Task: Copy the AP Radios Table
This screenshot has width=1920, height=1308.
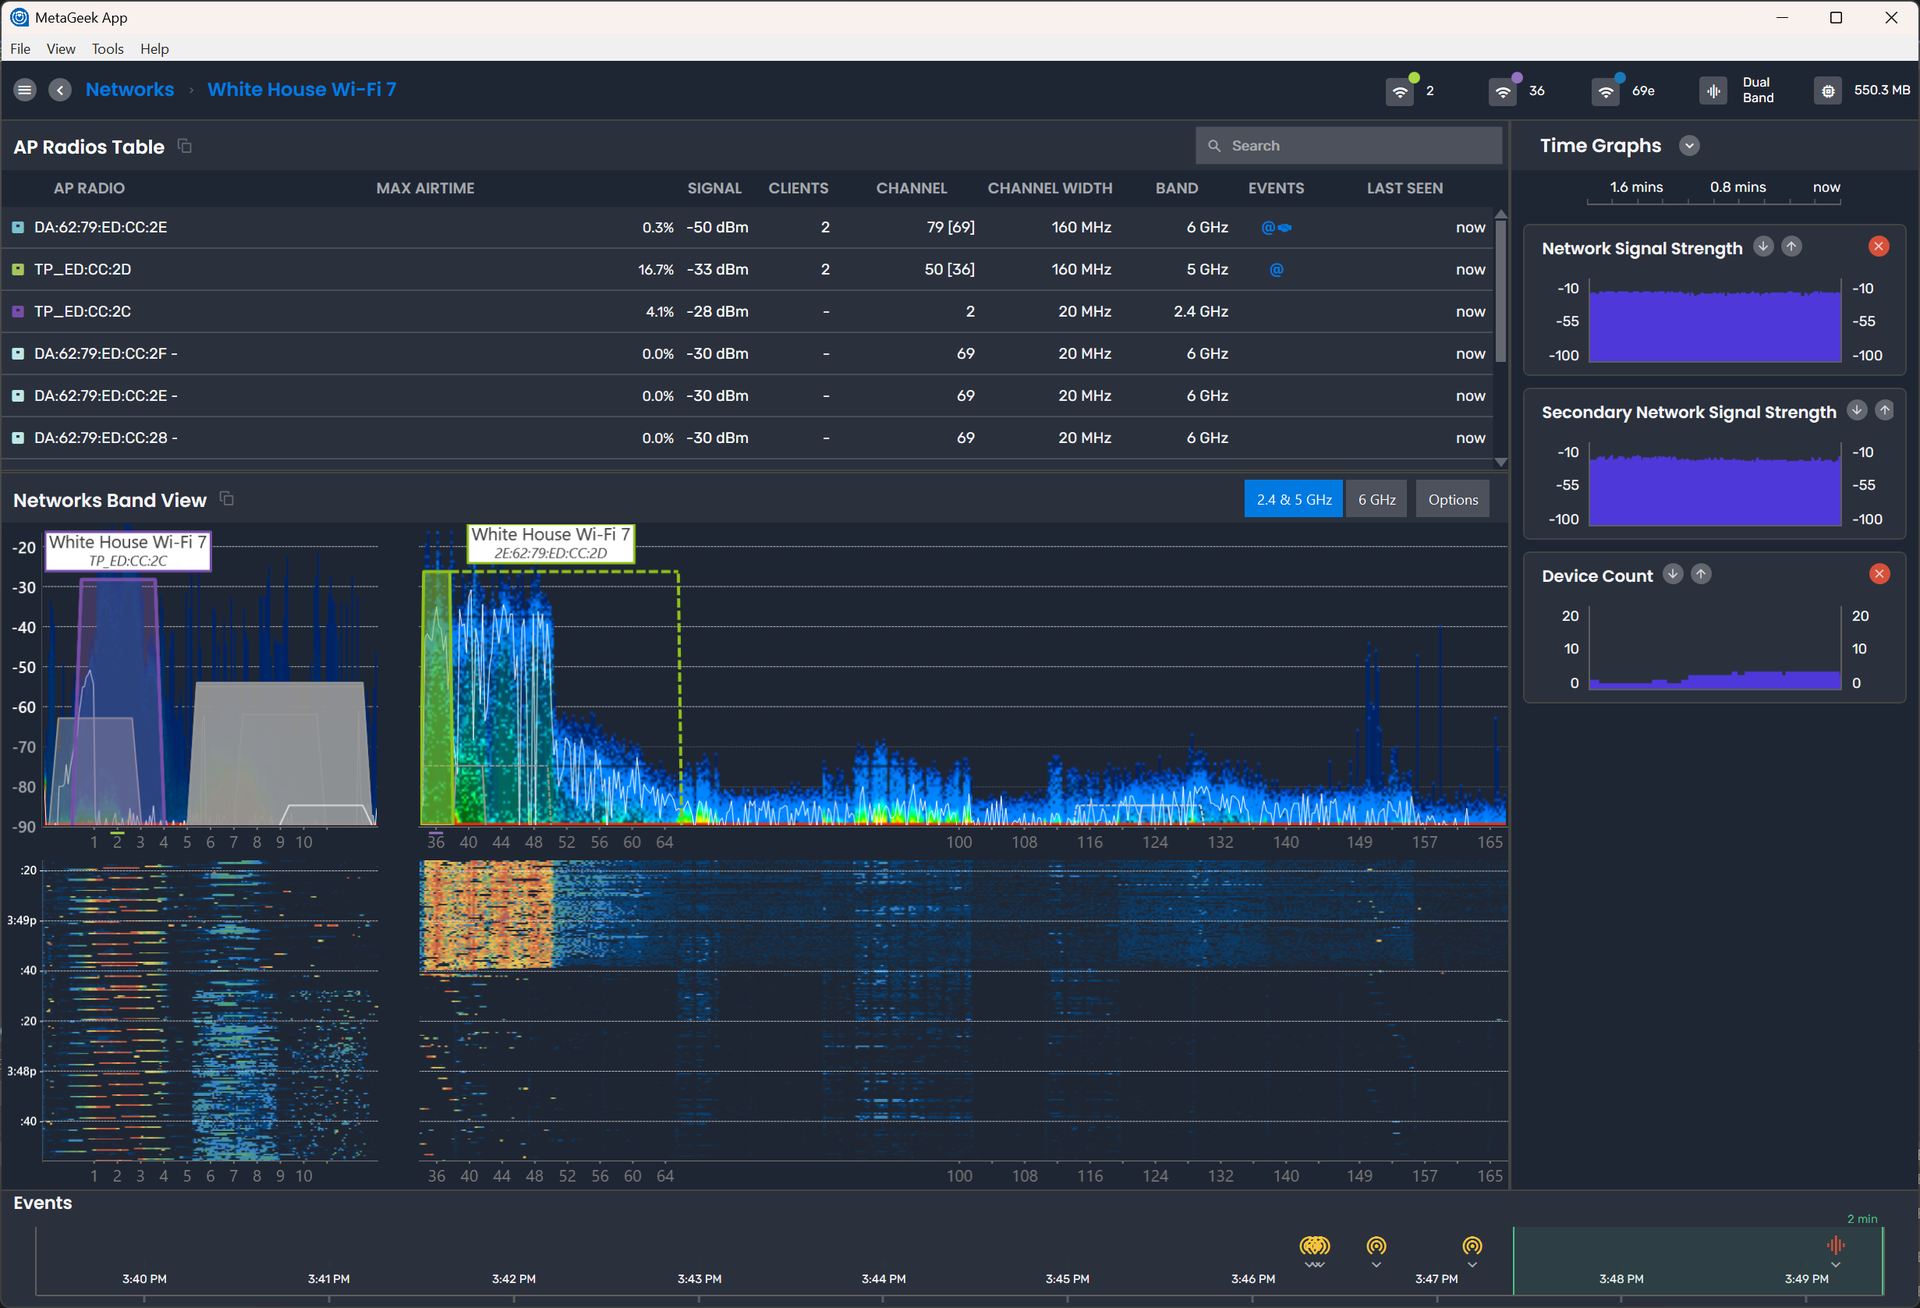Action: [x=185, y=146]
